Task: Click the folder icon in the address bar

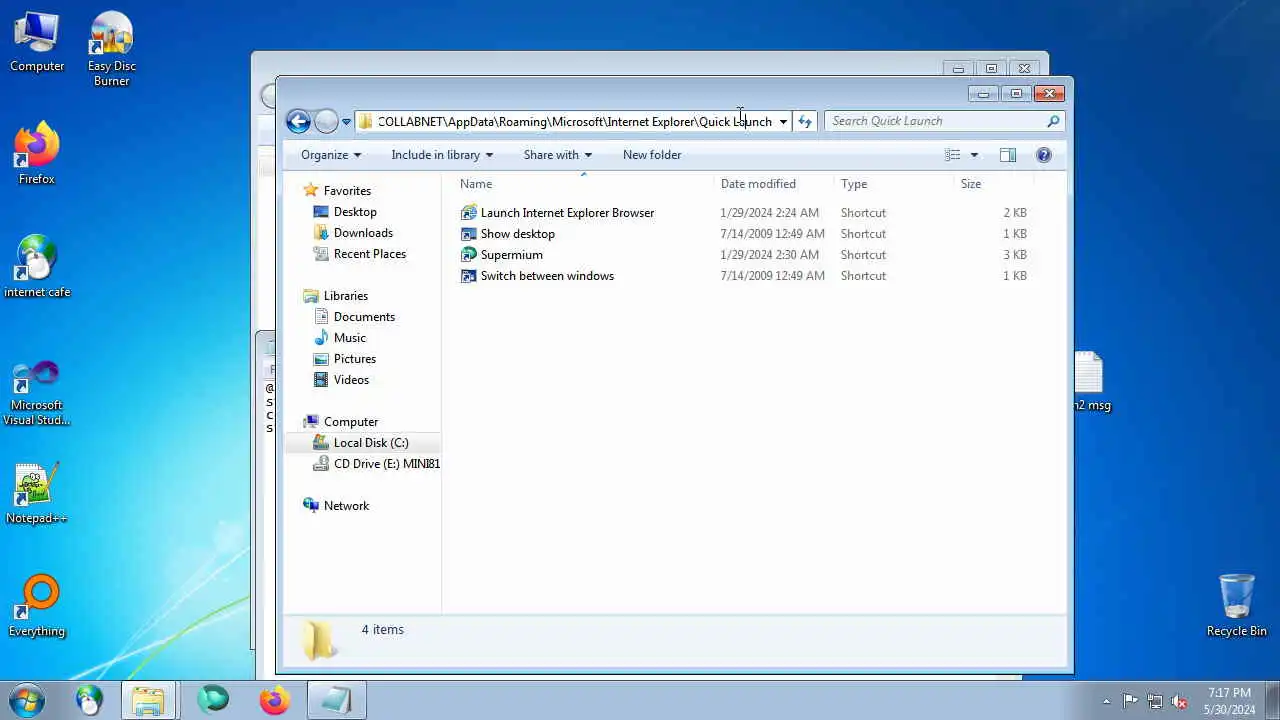Action: (x=366, y=121)
